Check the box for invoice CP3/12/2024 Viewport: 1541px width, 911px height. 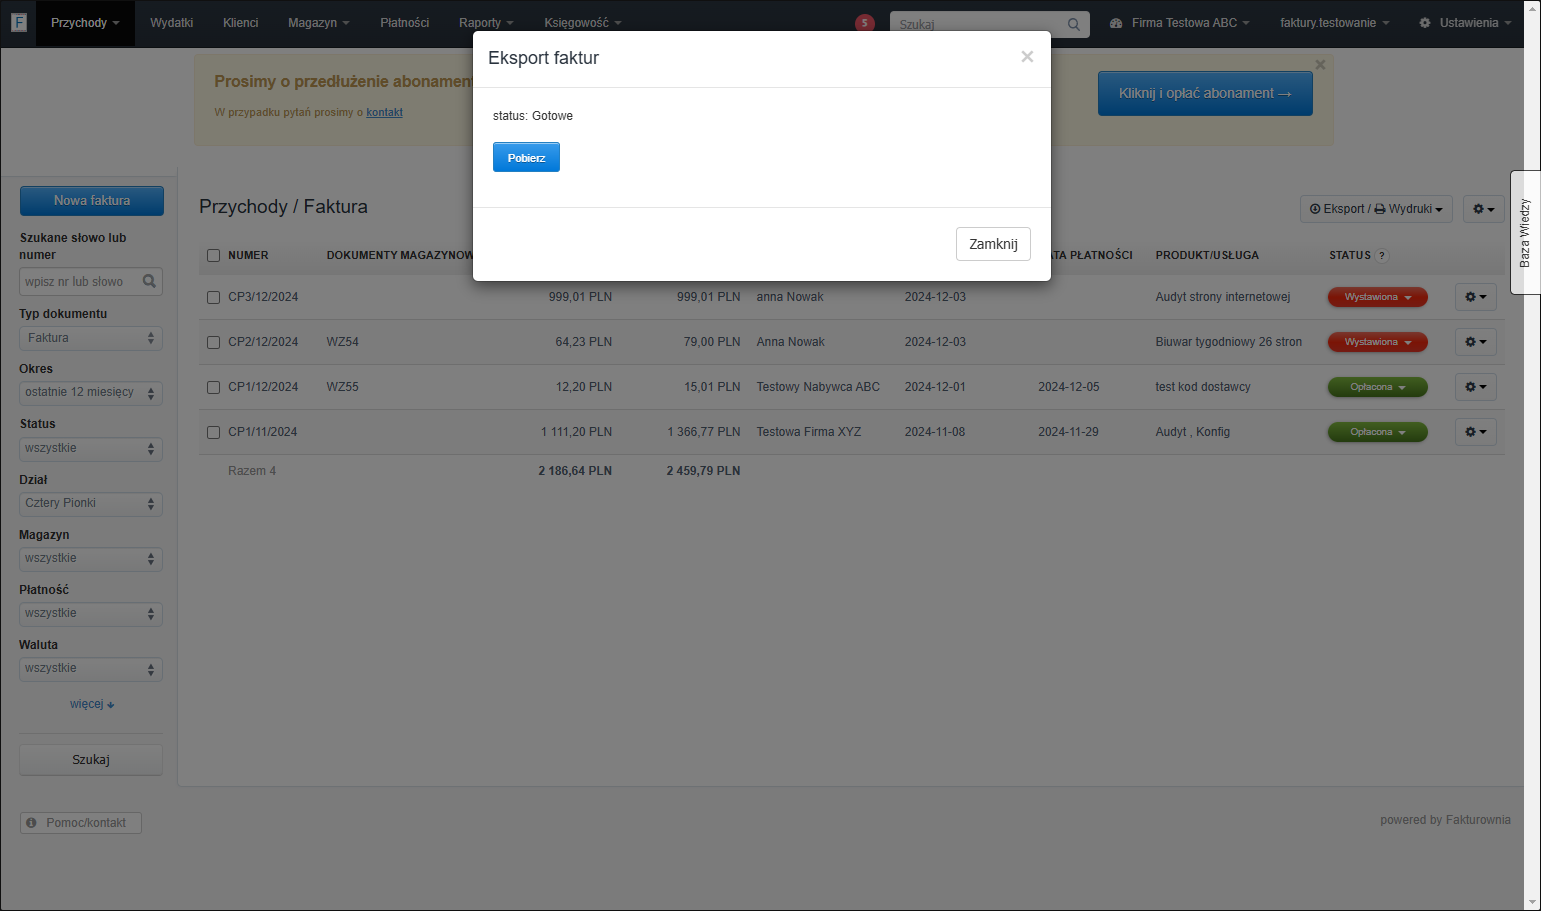tap(213, 297)
